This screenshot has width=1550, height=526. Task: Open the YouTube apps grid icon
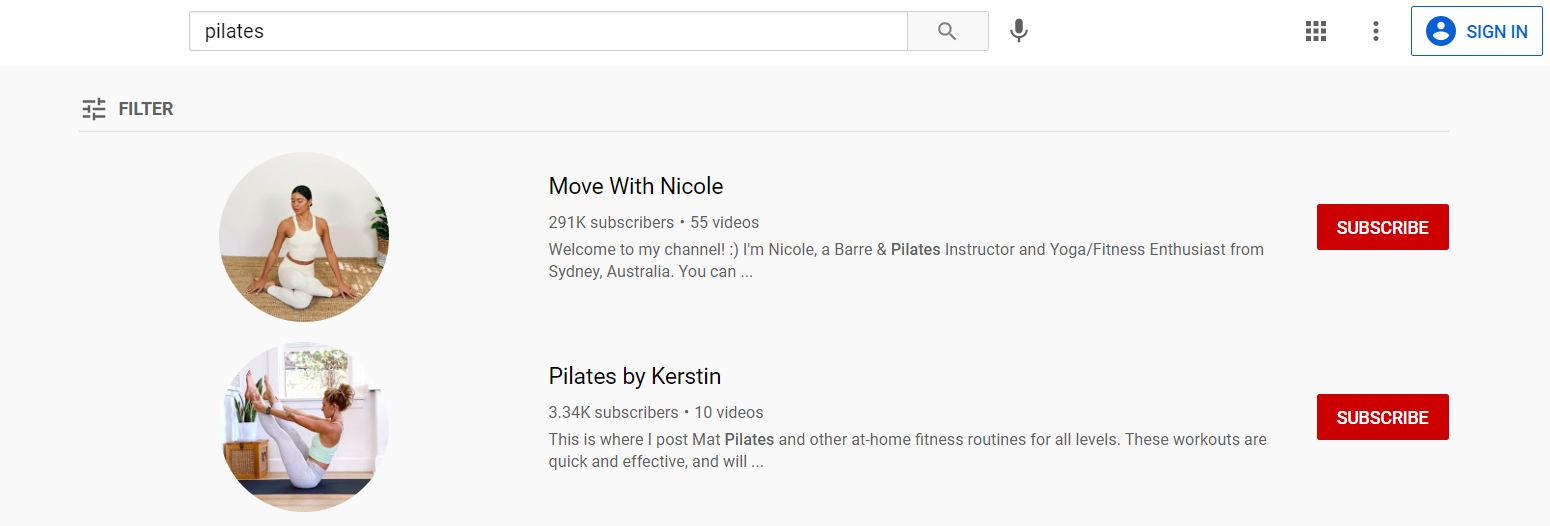pyautogui.click(x=1316, y=31)
